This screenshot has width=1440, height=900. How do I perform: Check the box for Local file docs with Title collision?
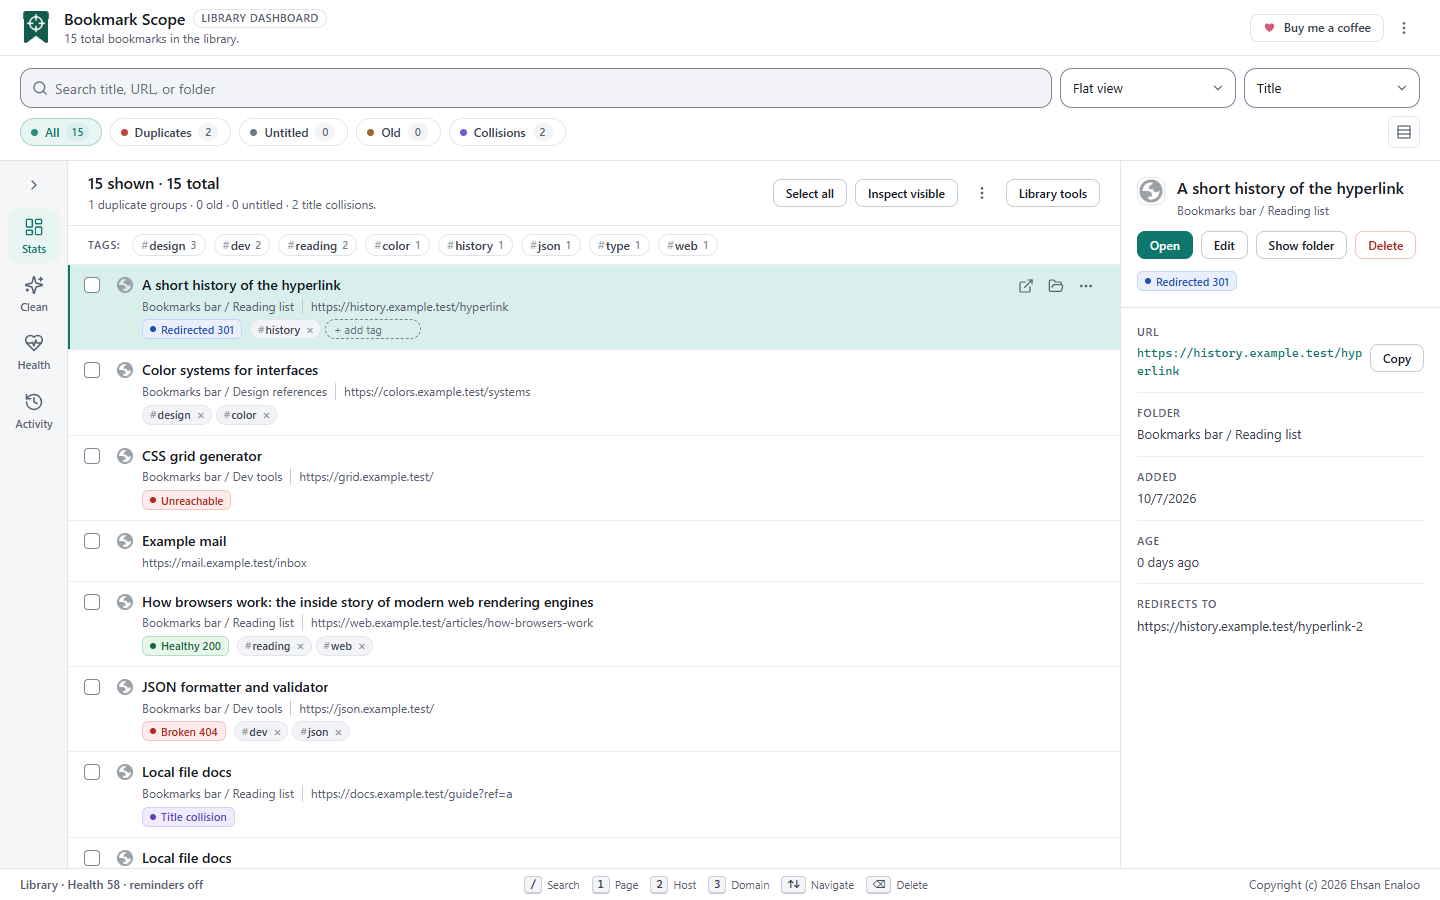click(92, 772)
